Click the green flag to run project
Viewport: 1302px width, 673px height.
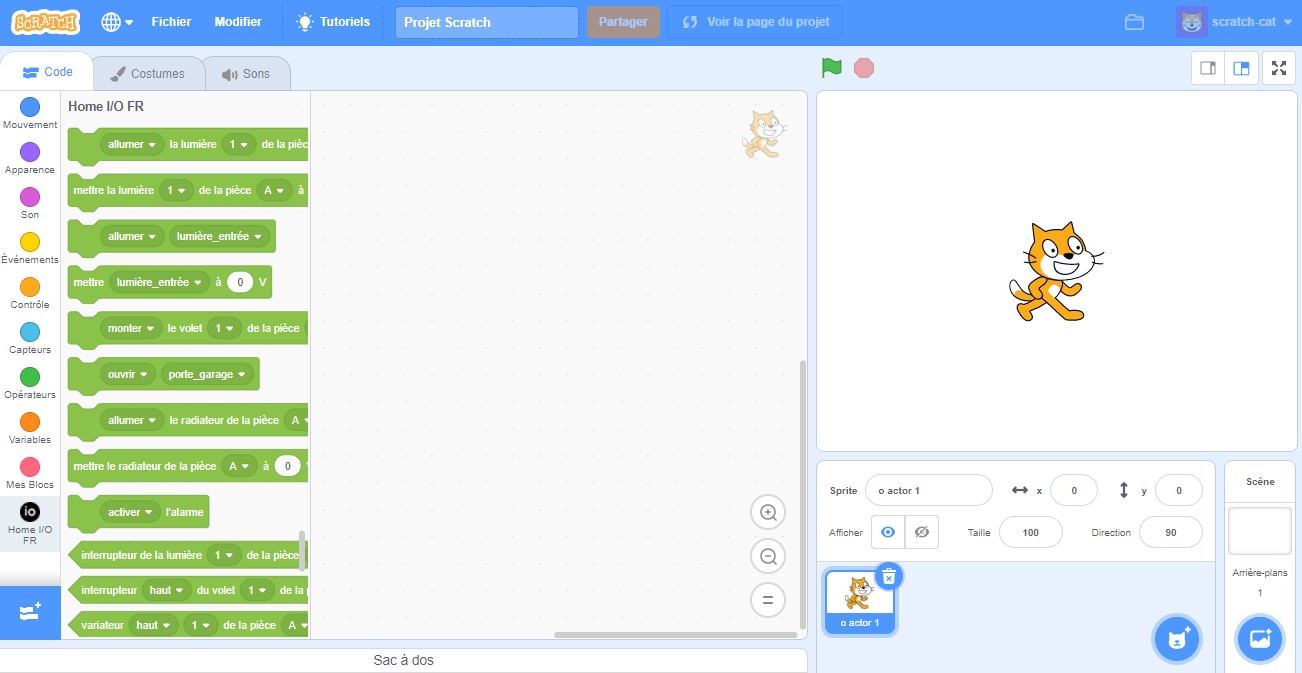831,68
